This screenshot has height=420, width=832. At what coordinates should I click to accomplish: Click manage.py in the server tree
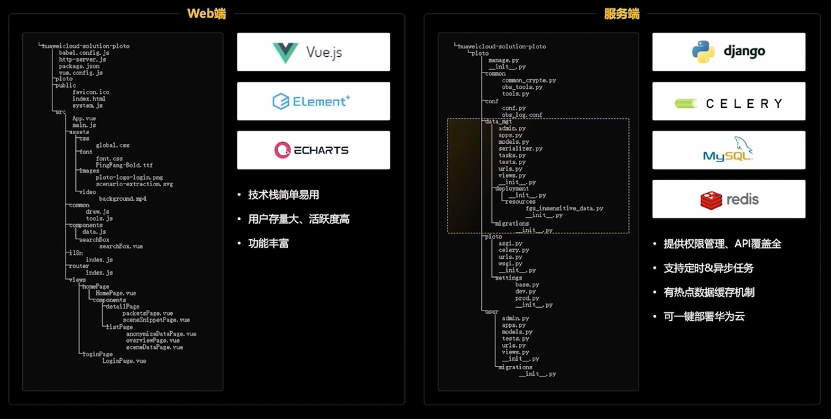(x=504, y=60)
